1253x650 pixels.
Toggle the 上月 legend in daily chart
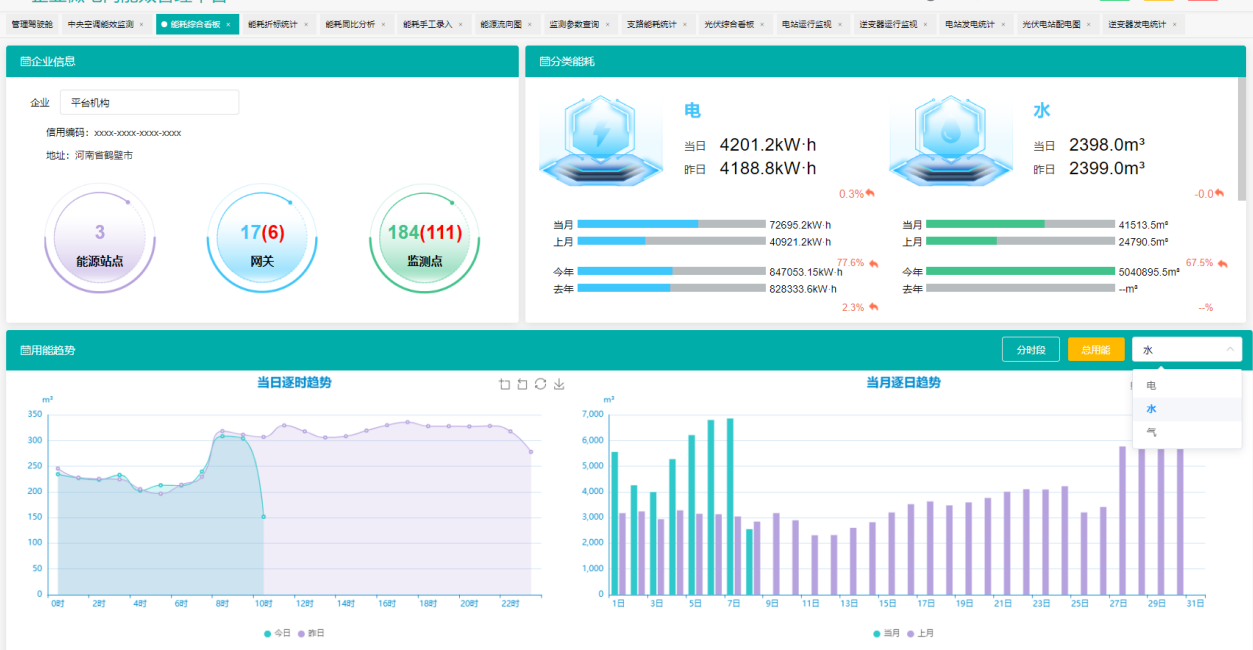coord(921,633)
